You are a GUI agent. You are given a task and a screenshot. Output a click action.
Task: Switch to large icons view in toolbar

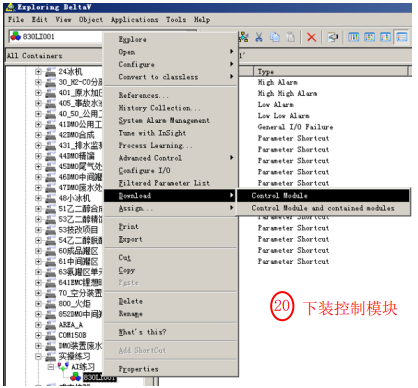click(353, 37)
